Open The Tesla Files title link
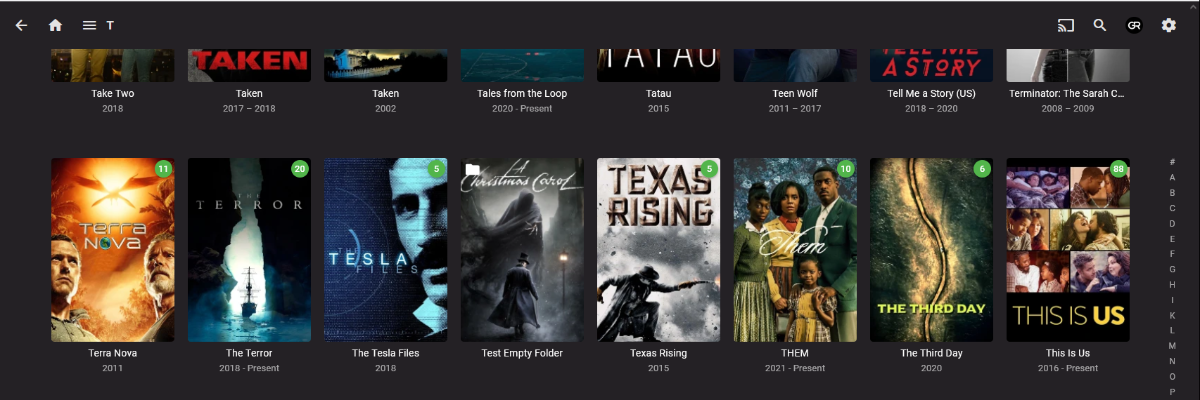 point(385,353)
